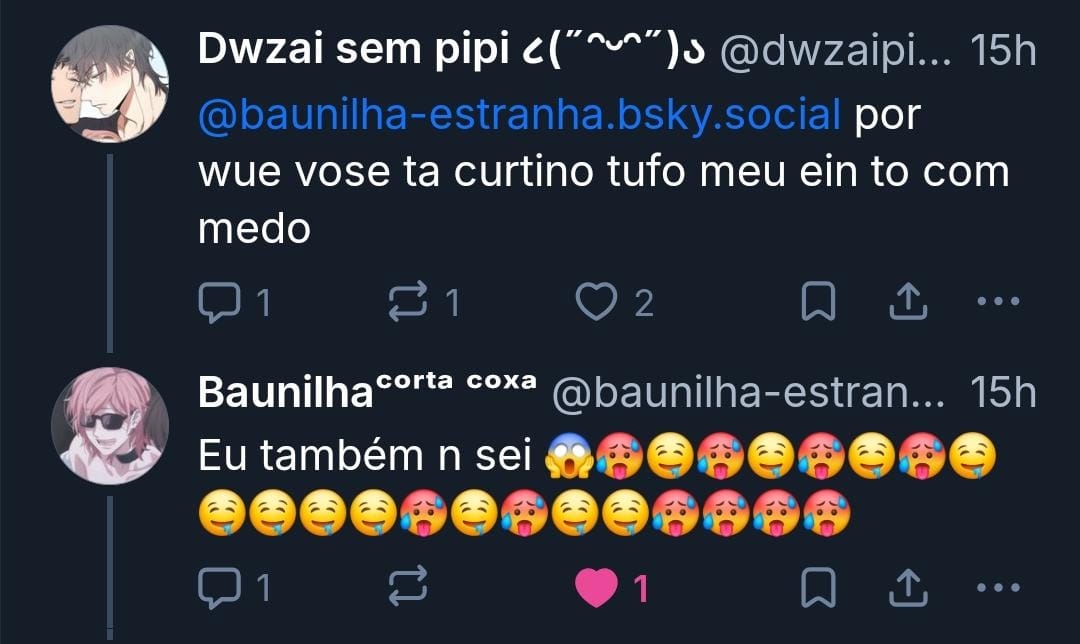The width and height of the screenshot is (1080, 644).
Task: Repost Baunilha's reply
Action: [408, 587]
